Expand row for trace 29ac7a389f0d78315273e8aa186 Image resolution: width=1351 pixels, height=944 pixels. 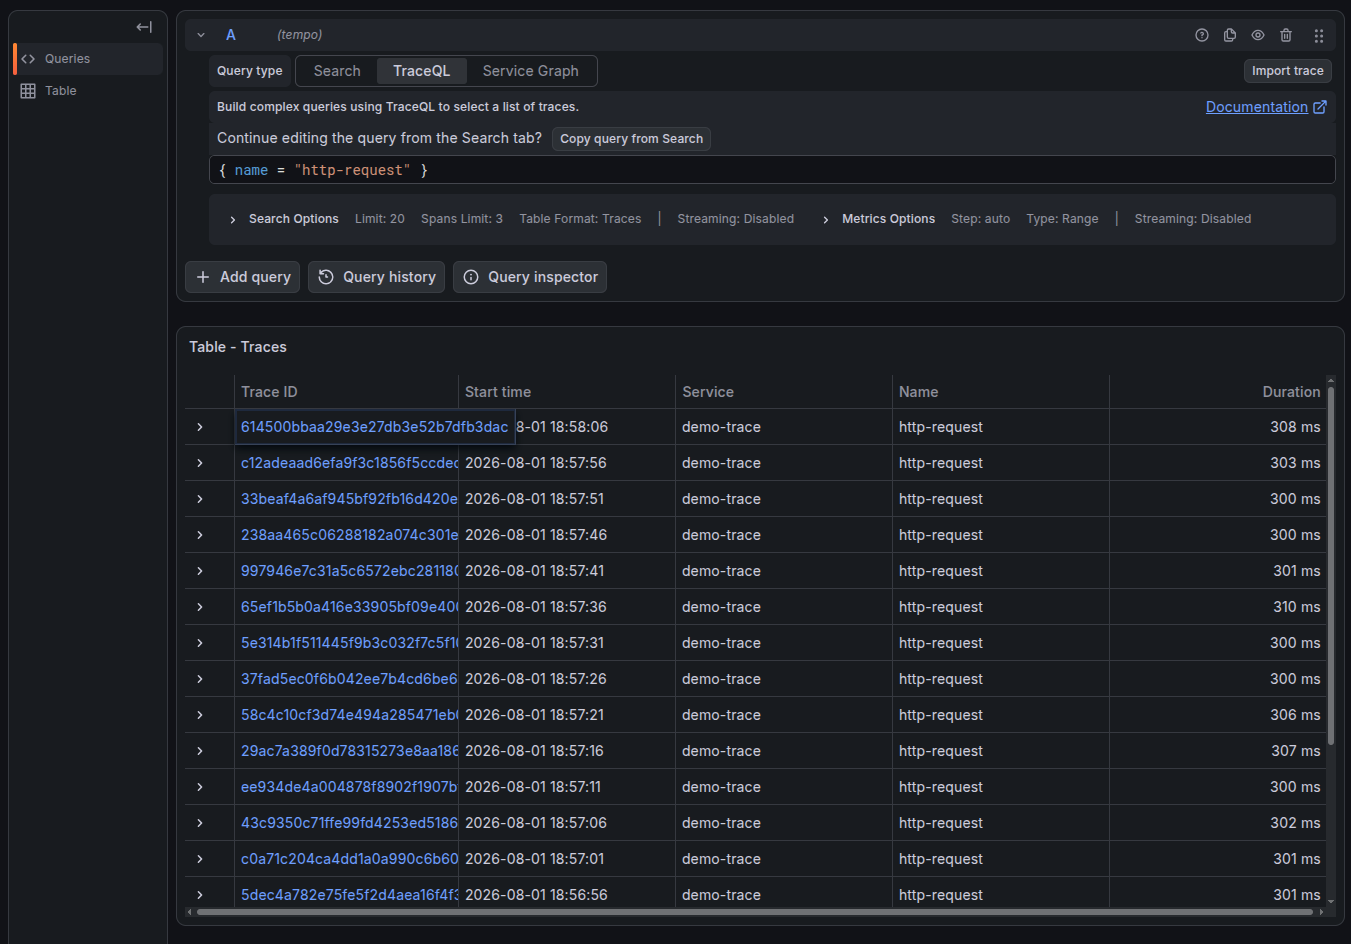tap(200, 751)
